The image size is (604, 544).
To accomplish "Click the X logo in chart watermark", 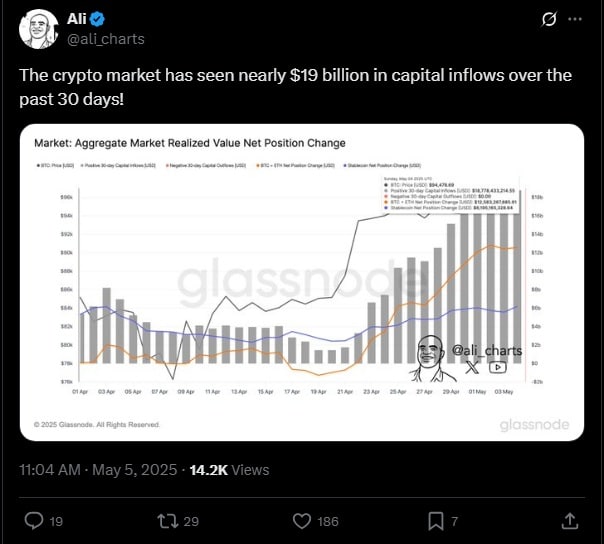I will (x=472, y=366).
